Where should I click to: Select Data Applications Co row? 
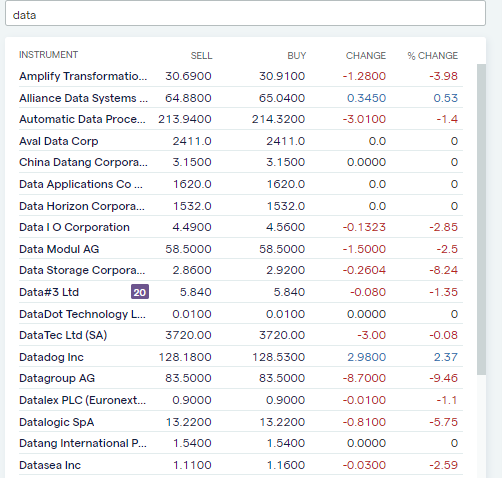[241, 184]
